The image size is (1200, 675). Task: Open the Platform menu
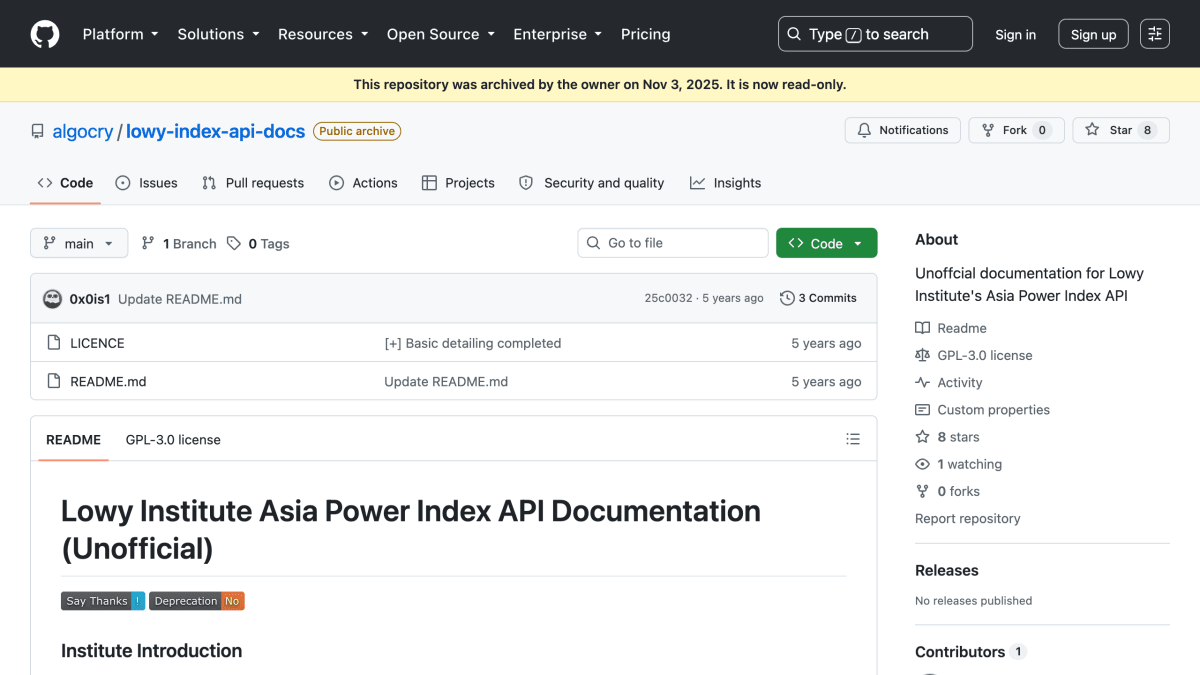tap(120, 34)
